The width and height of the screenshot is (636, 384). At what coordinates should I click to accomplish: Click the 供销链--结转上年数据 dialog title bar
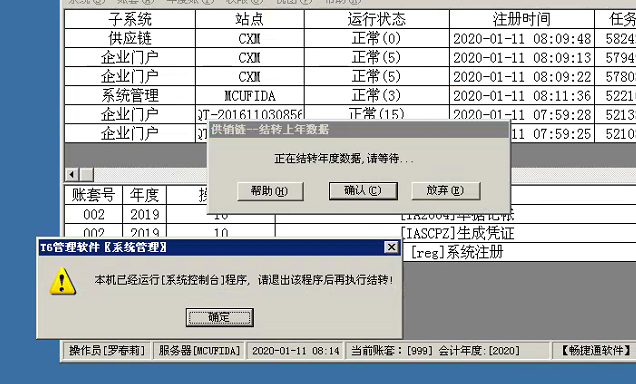[x=358, y=129]
